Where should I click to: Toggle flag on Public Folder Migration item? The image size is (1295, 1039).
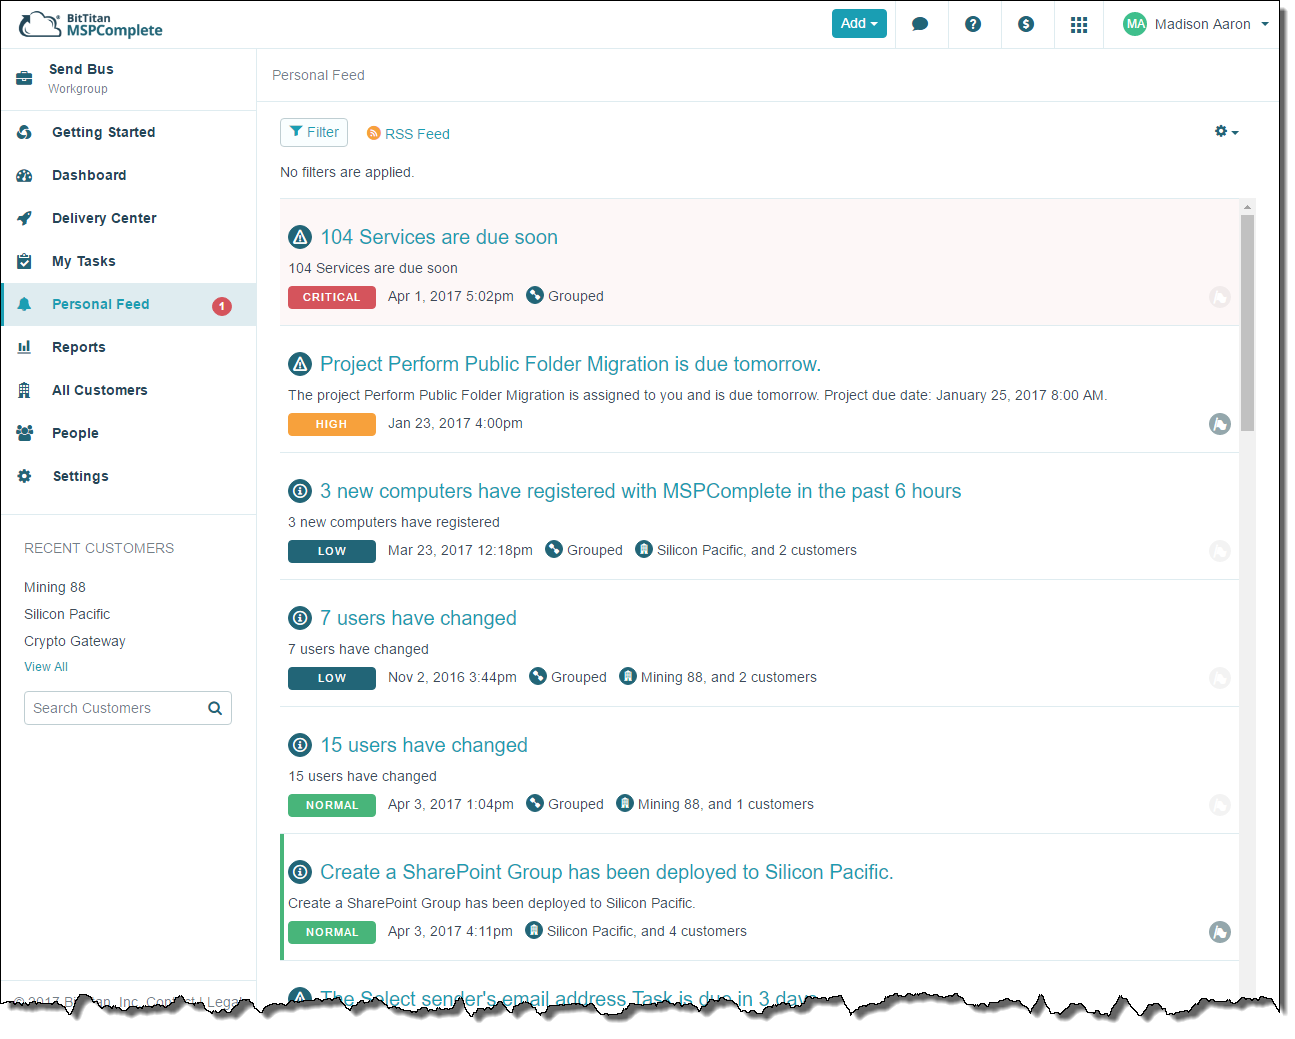pyautogui.click(x=1220, y=424)
